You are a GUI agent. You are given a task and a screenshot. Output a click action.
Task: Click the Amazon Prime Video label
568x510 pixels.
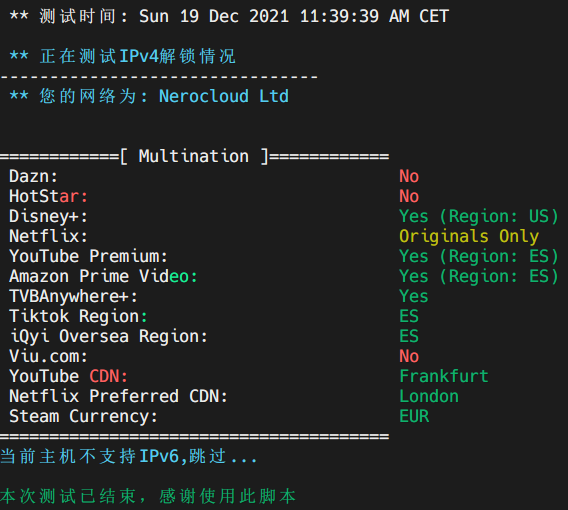(x=103, y=276)
